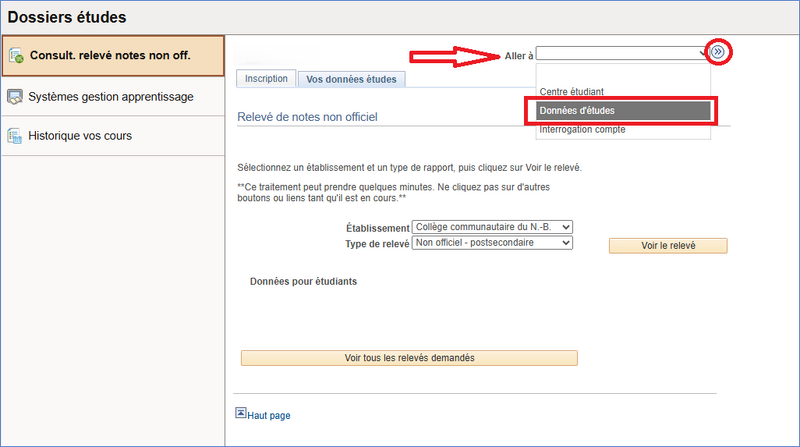Switch to the Inscription tab

[266, 78]
